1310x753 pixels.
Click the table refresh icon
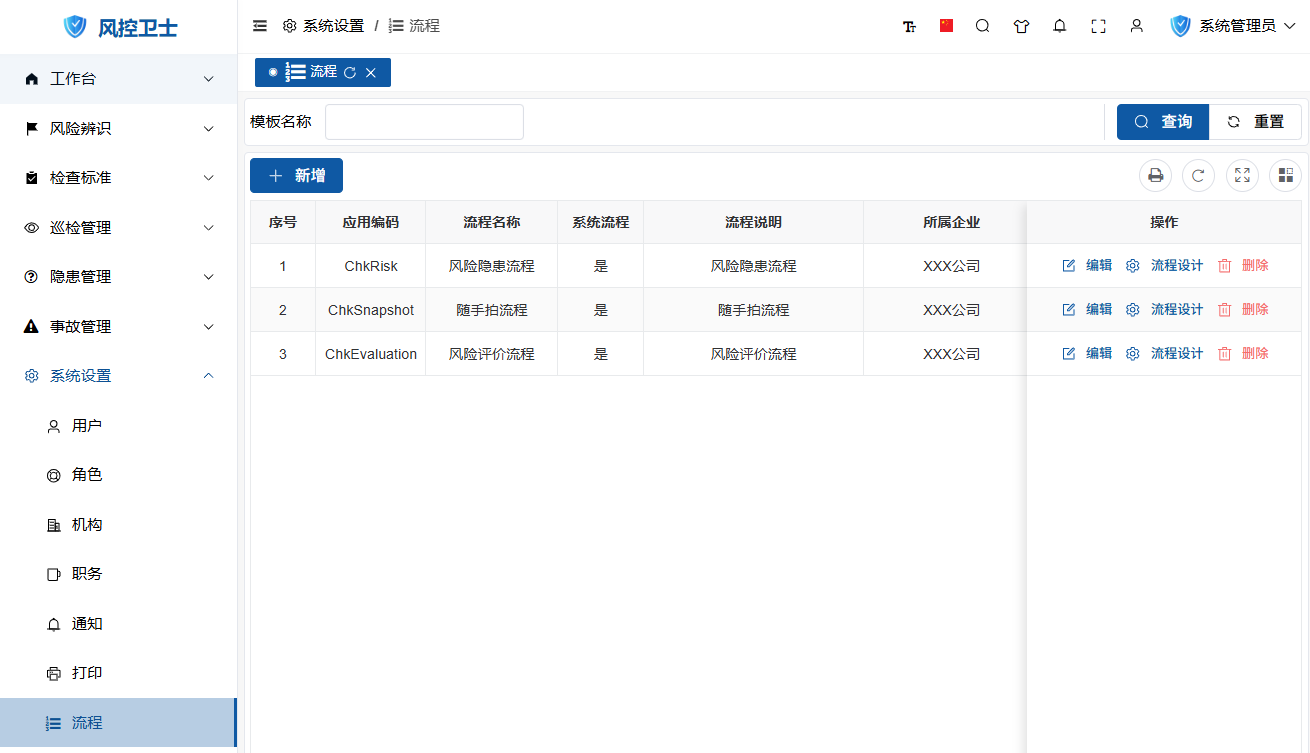coord(1198,176)
